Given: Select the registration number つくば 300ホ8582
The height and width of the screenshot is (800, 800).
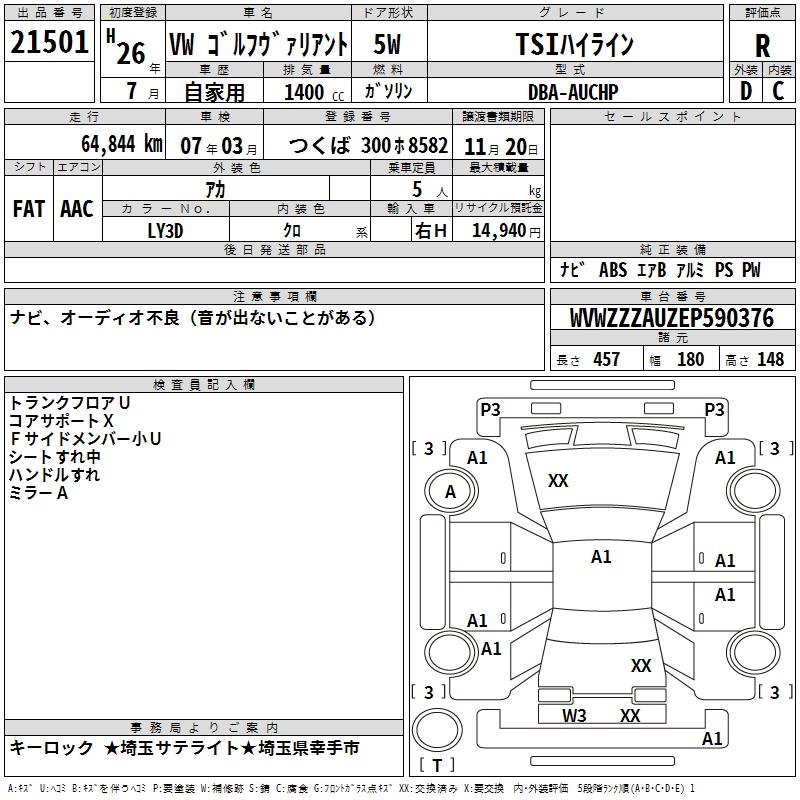Looking at the screenshot, I should point(368,145).
